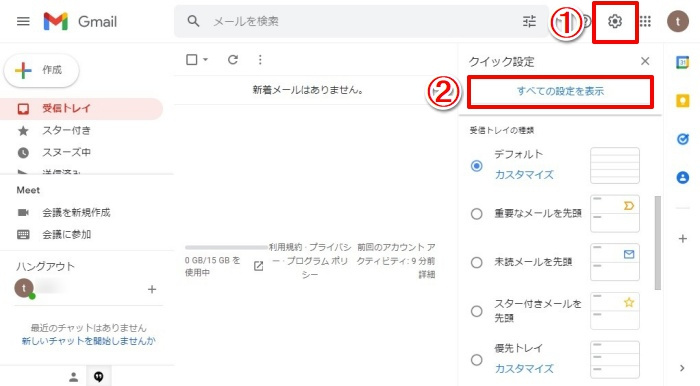Click すべての設定を表示 button
700x386 pixels.
tap(560, 91)
